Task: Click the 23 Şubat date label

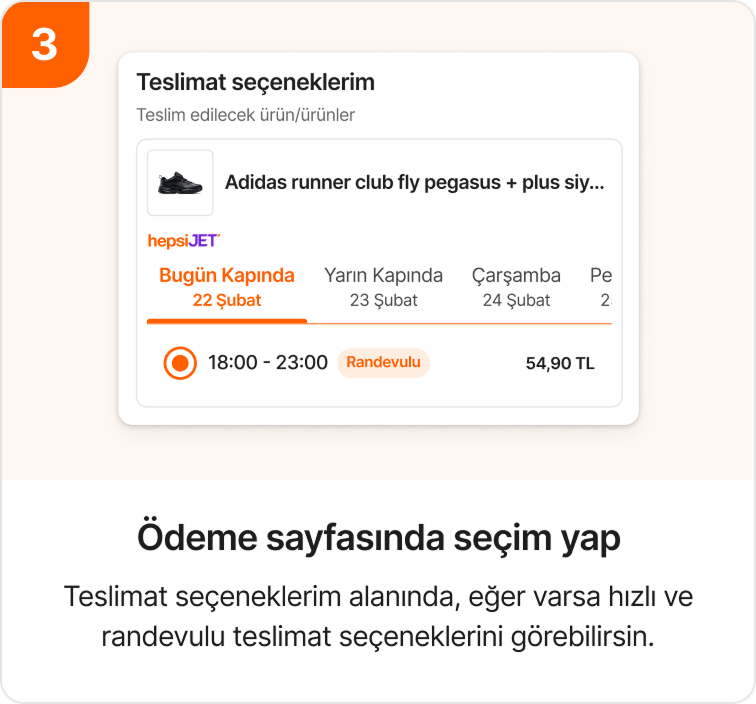Action: coord(383,300)
